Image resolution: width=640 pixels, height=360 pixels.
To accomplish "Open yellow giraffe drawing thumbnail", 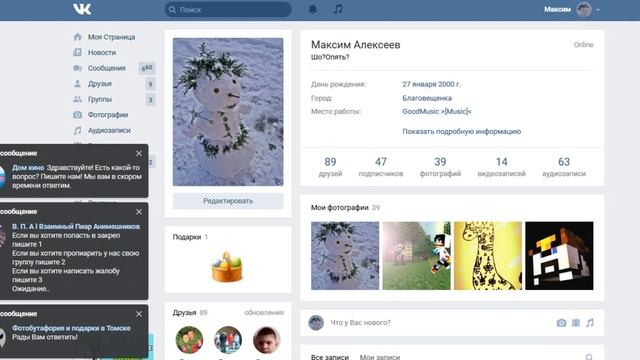I will pyautogui.click(x=488, y=256).
